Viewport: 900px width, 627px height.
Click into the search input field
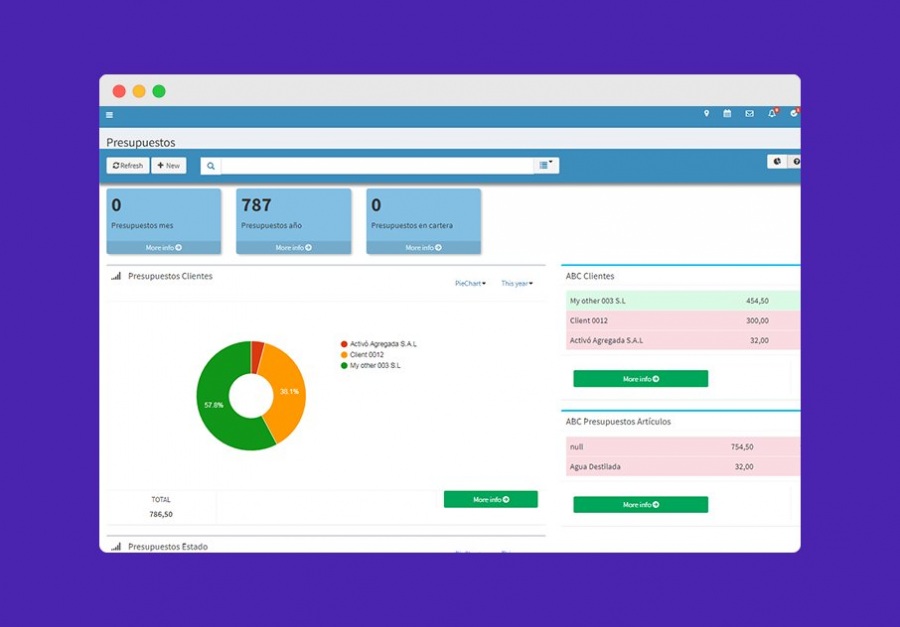pyautogui.click(x=377, y=166)
